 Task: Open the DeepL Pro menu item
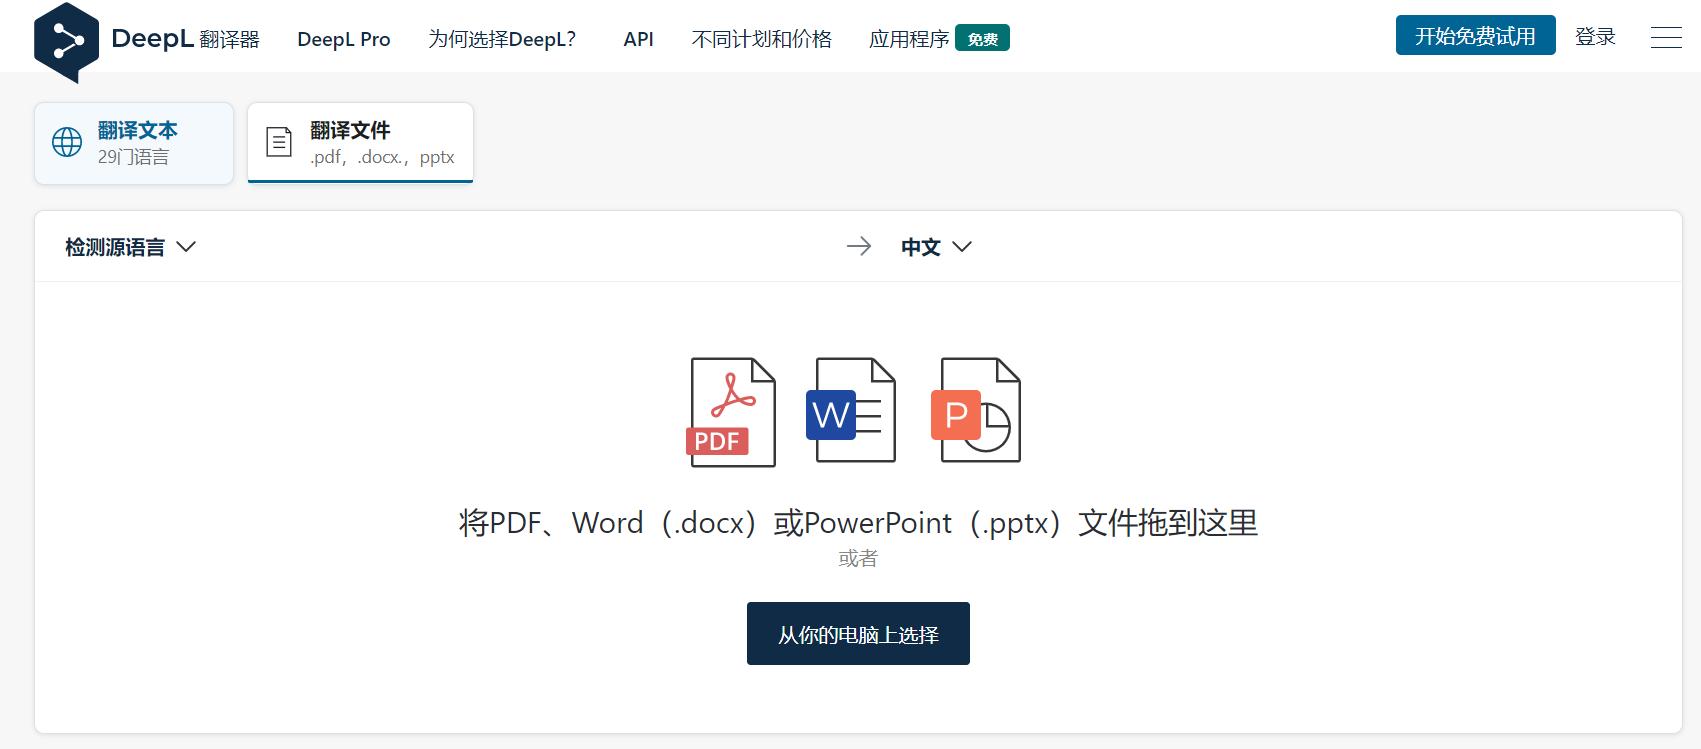tap(344, 39)
